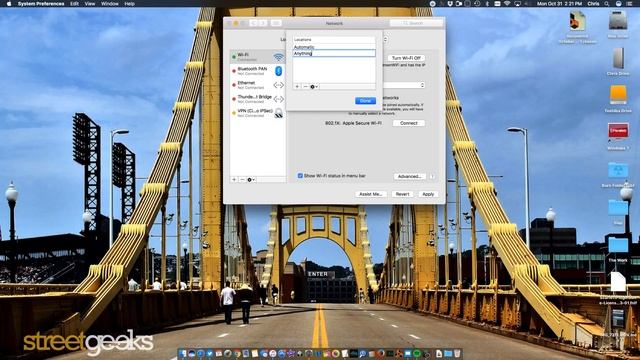Click the Wi-Fi status menu bar icon

click(507, 4)
